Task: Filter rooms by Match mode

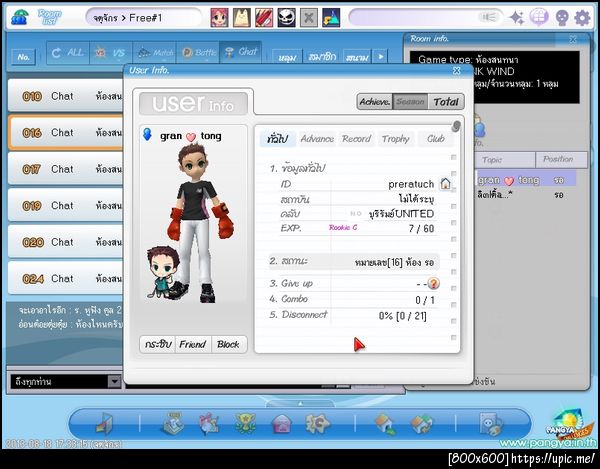Action: click(x=155, y=52)
